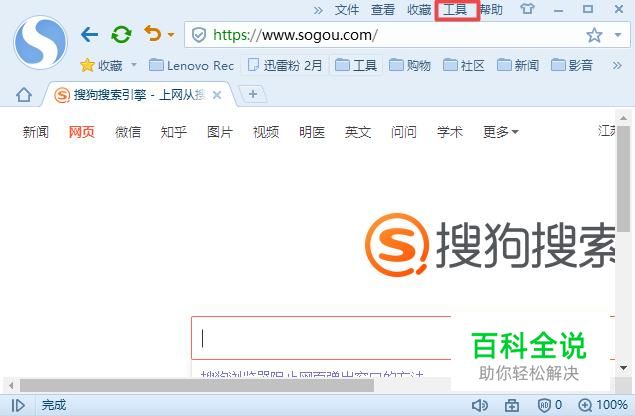Open the 工具 bookmark folder
This screenshot has width=635, height=416.
356,65
